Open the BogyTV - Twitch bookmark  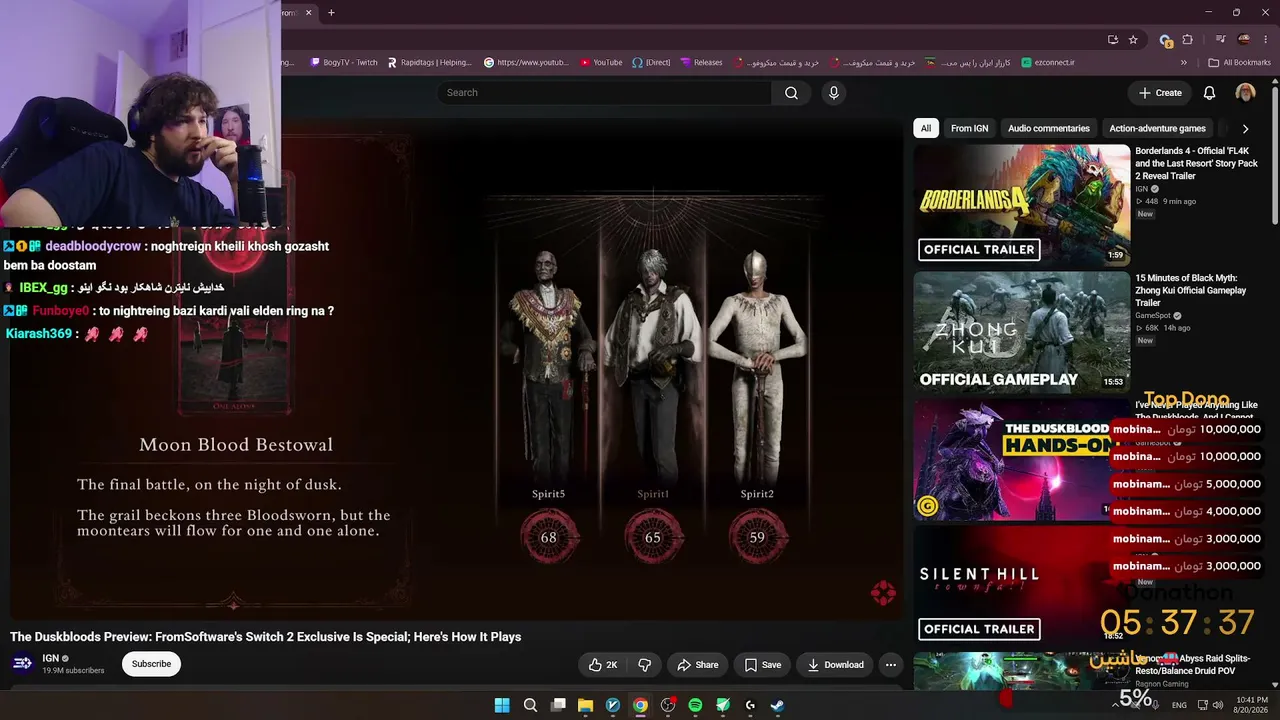(x=343, y=63)
